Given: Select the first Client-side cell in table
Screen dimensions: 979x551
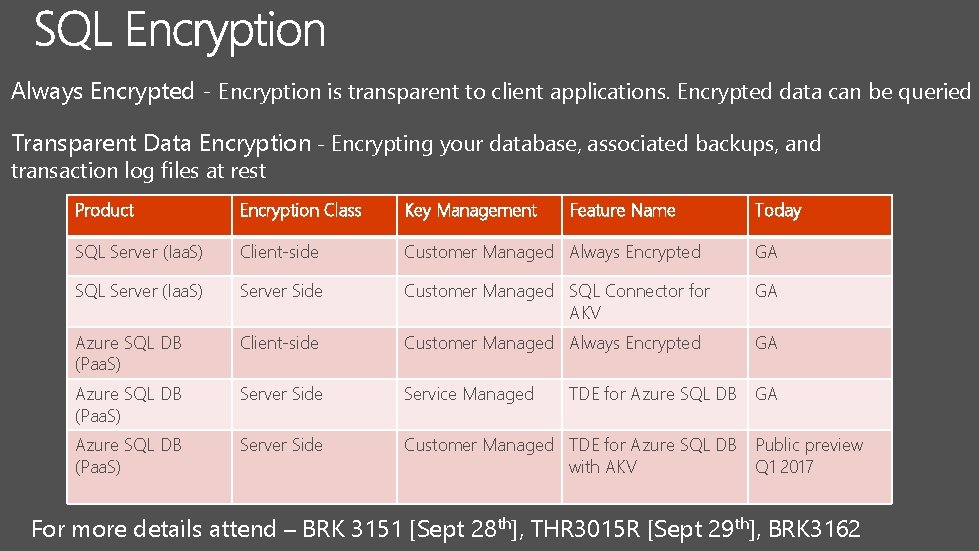Looking at the screenshot, I should pyautogui.click(x=314, y=256).
